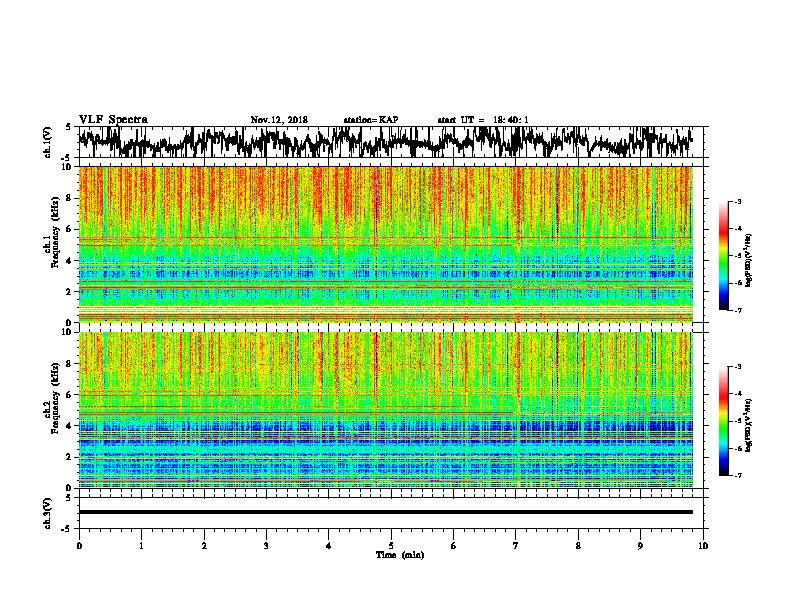Click the flat black ch.3 trace line
Screen dimensions: 792x612
click(385, 512)
